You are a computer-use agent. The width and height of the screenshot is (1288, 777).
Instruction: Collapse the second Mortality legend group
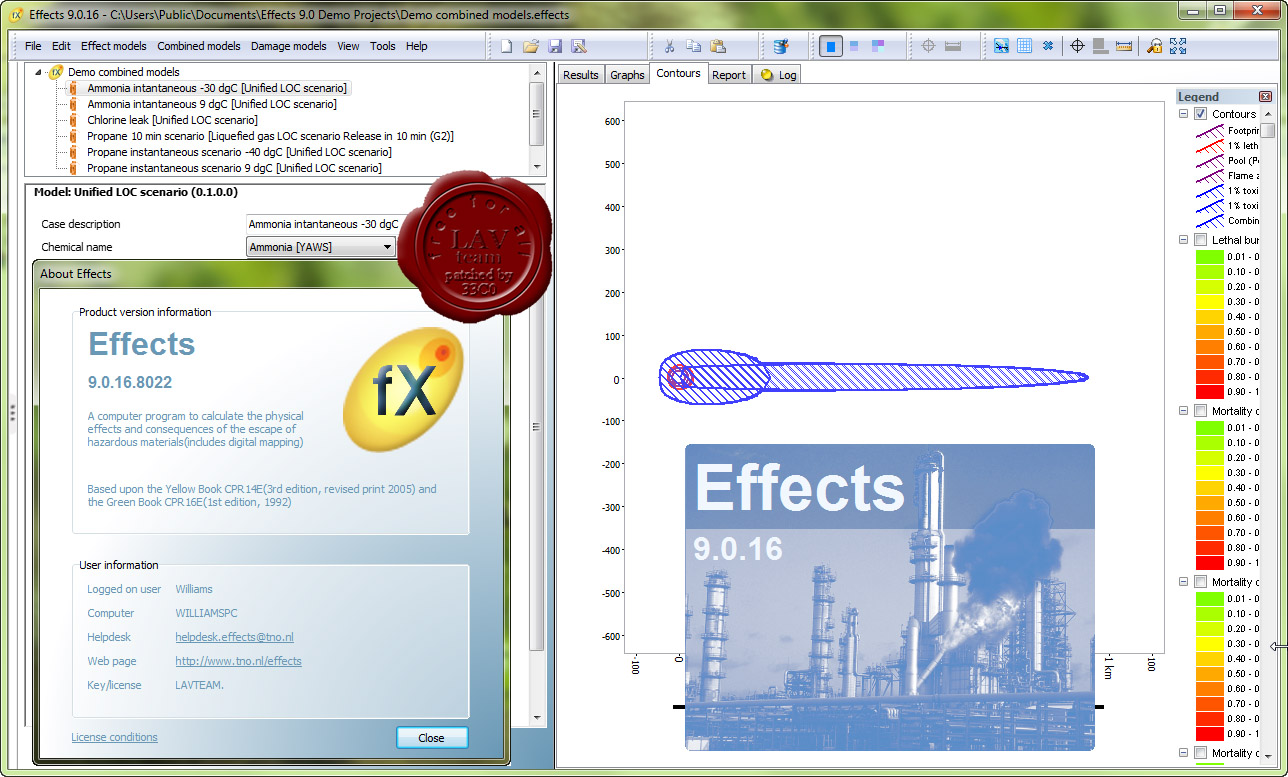[x=1184, y=582]
